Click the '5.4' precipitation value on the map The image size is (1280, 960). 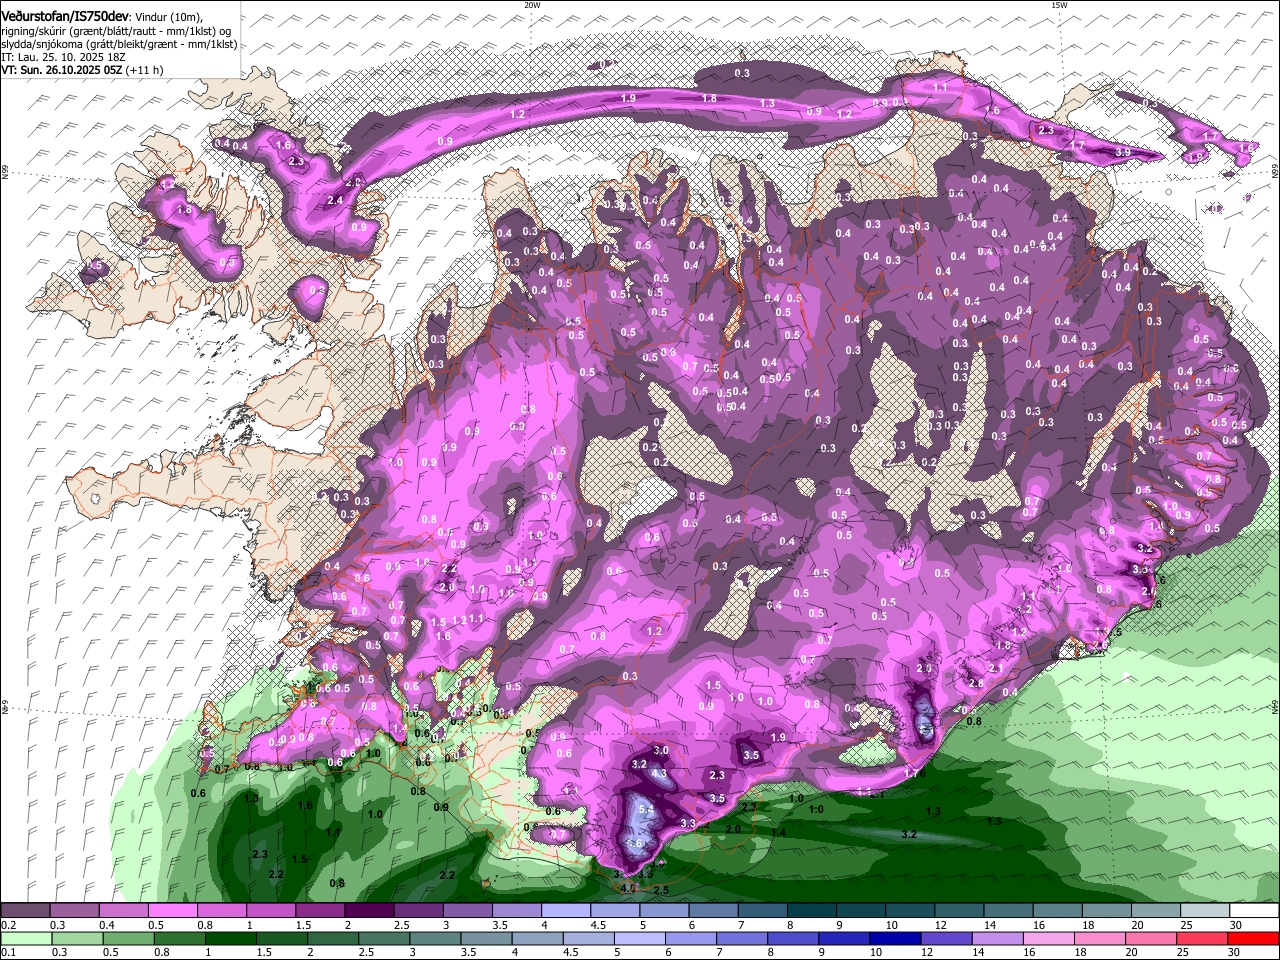pos(645,808)
